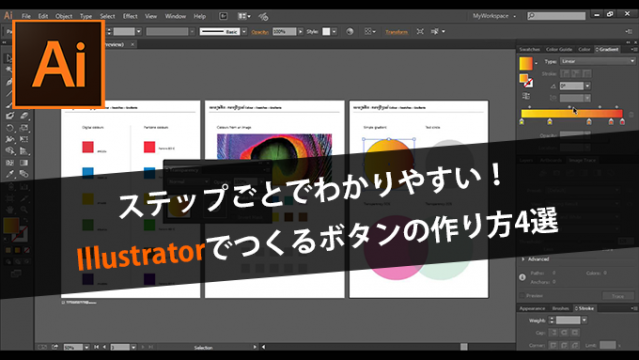Select the Rotate tool
The height and width of the screenshot is (360, 639).
pyautogui.click(x=10, y=128)
